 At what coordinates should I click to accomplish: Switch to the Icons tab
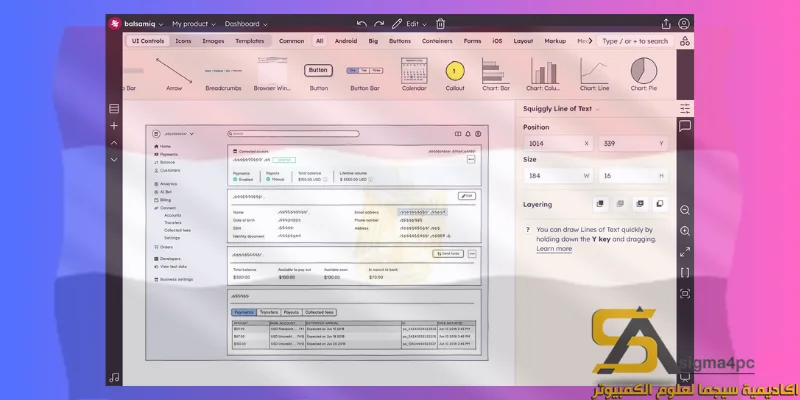(x=183, y=41)
